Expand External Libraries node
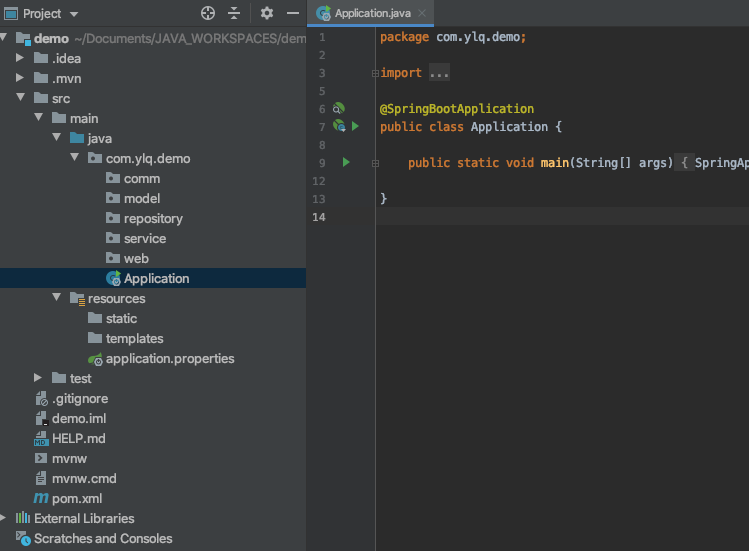Screen dimensions: 749x551 (x=4, y=518)
